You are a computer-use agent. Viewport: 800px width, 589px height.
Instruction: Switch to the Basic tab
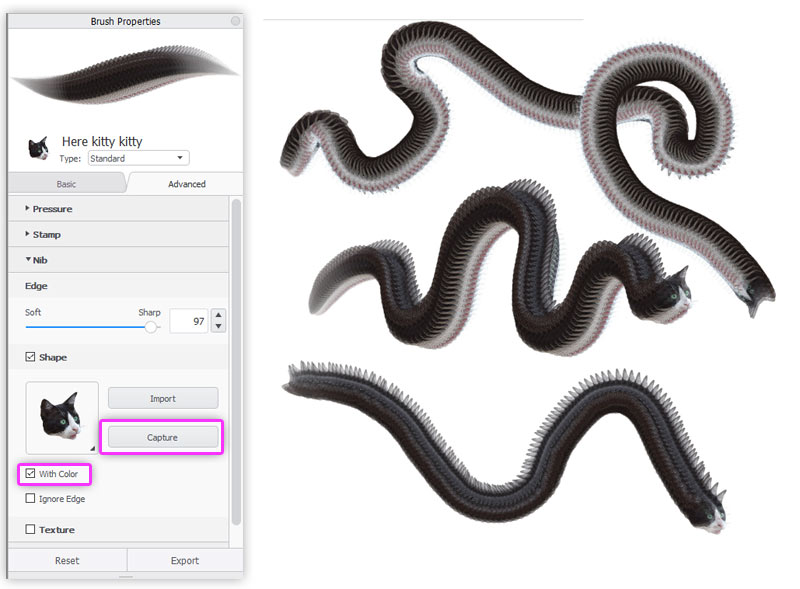pyautogui.click(x=66, y=184)
